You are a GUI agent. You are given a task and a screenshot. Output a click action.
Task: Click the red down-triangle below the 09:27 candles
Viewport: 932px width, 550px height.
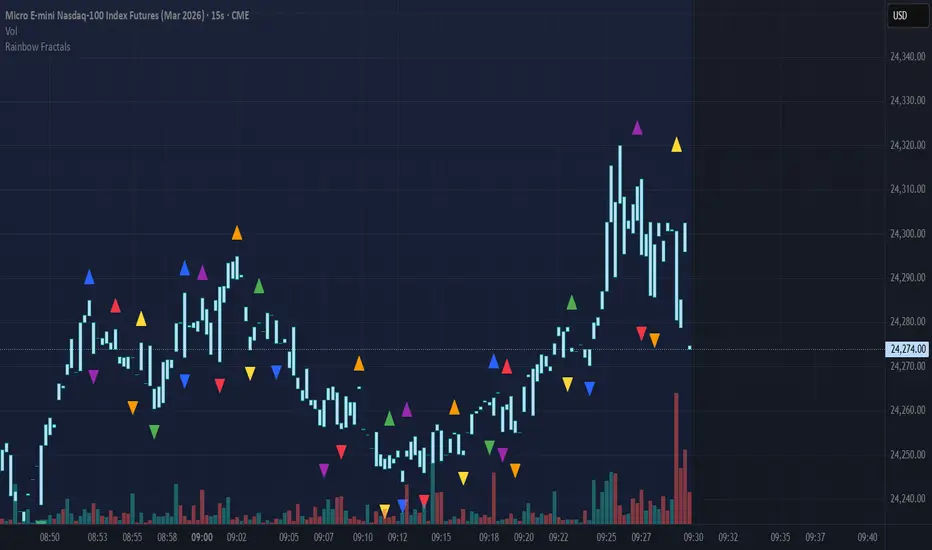tap(641, 333)
